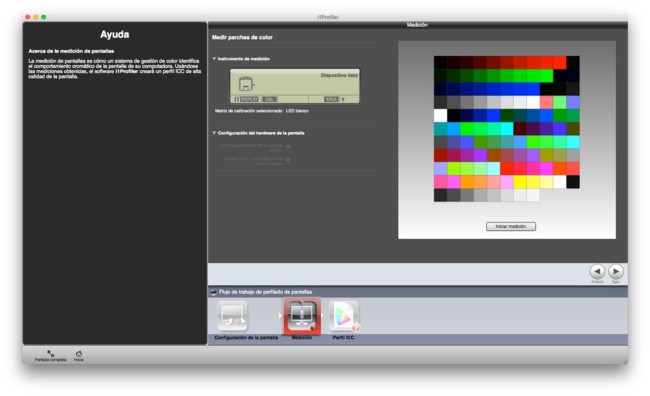The image size is (650, 396).
Task: Select the Medición workflow step icon
Action: 302,316
